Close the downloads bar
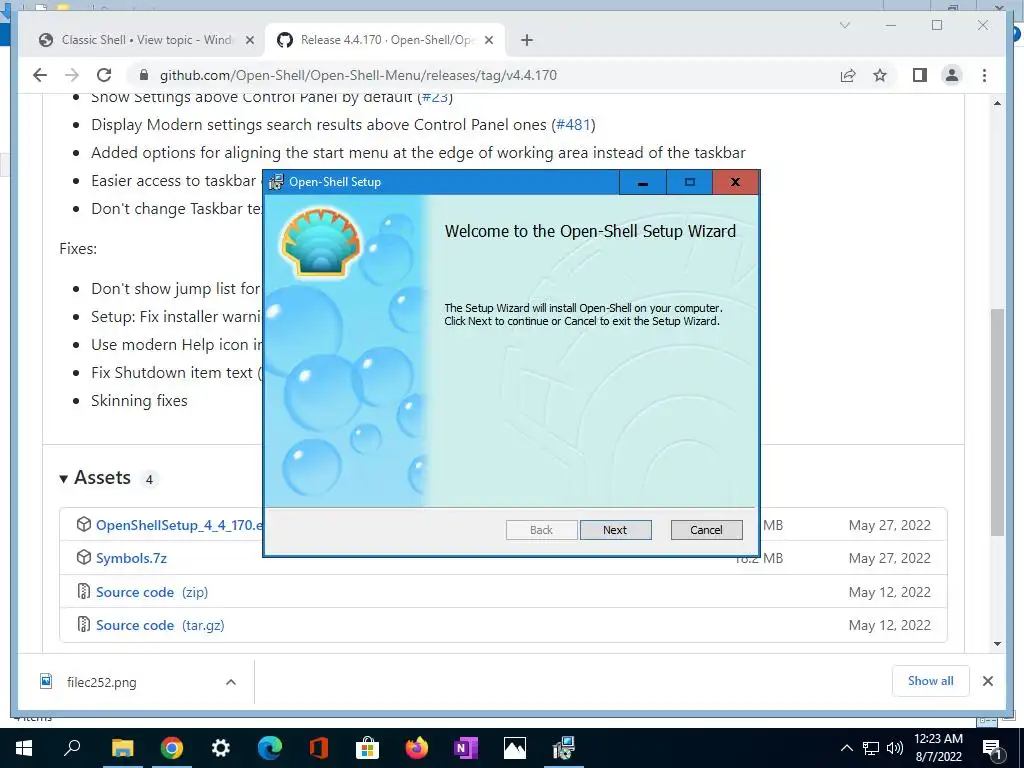Screen dimensions: 1024x768 [x=987, y=681]
